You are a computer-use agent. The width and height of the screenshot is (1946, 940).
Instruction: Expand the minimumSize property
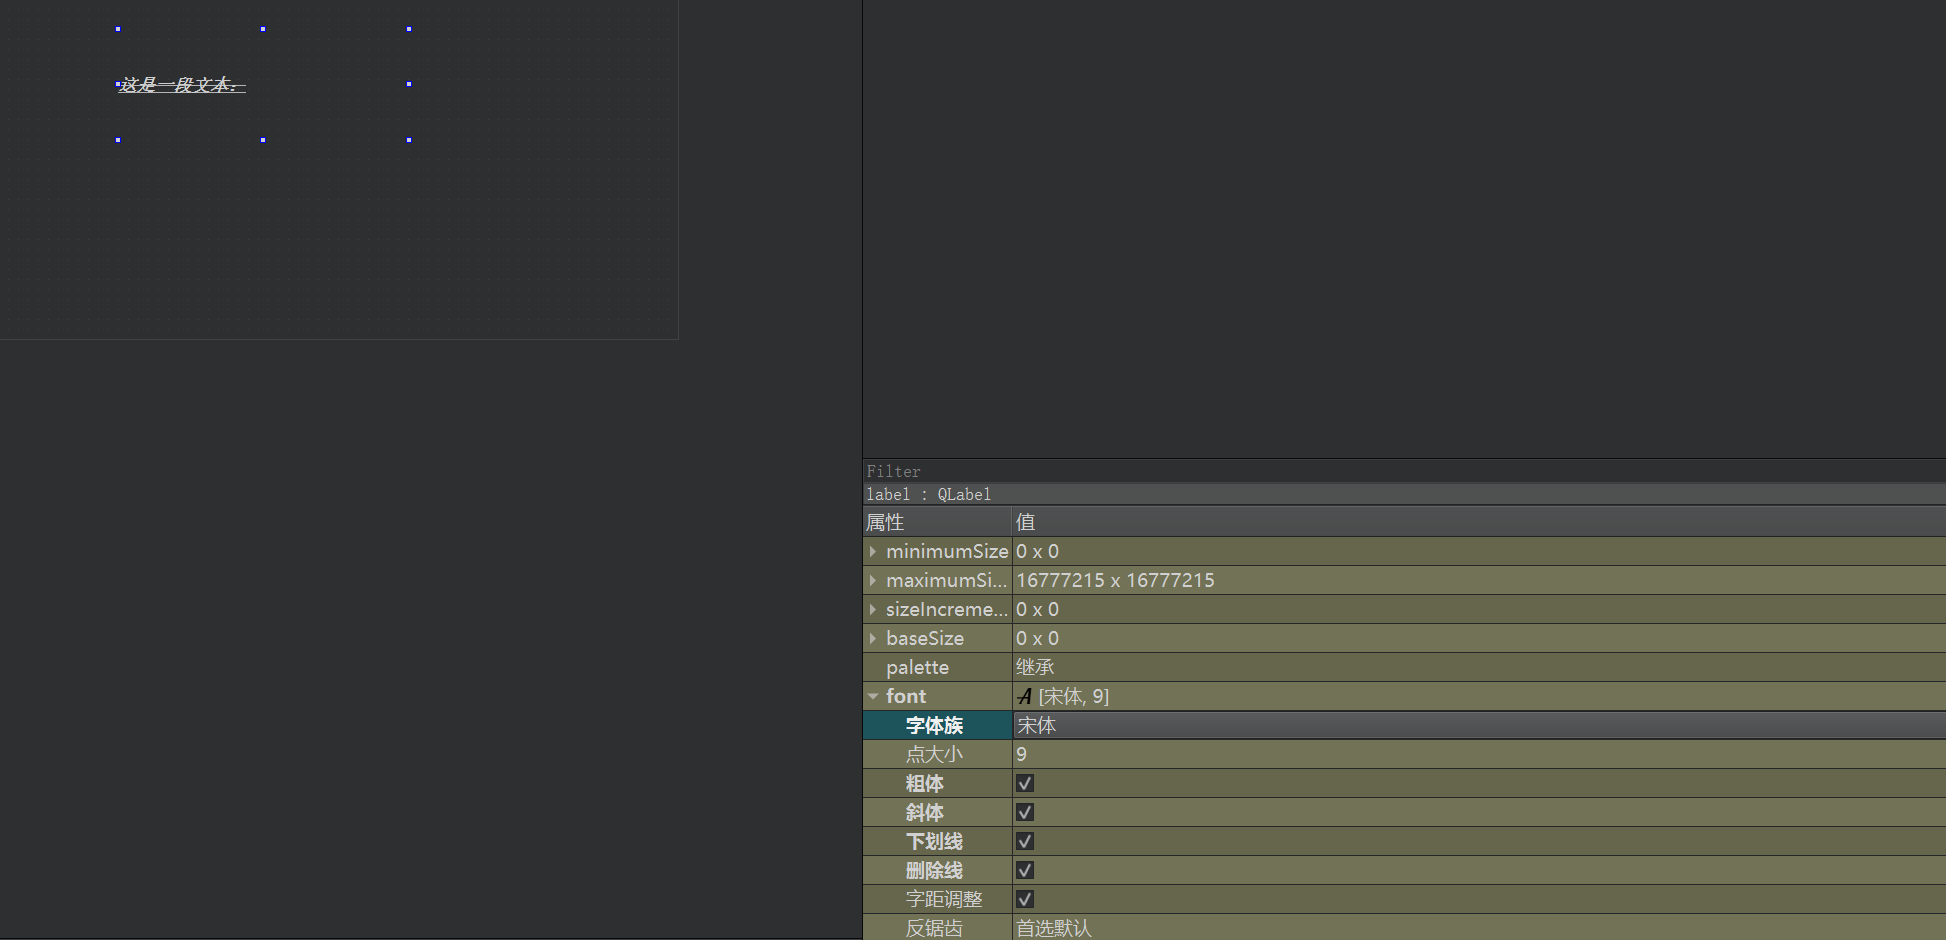pos(873,551)
